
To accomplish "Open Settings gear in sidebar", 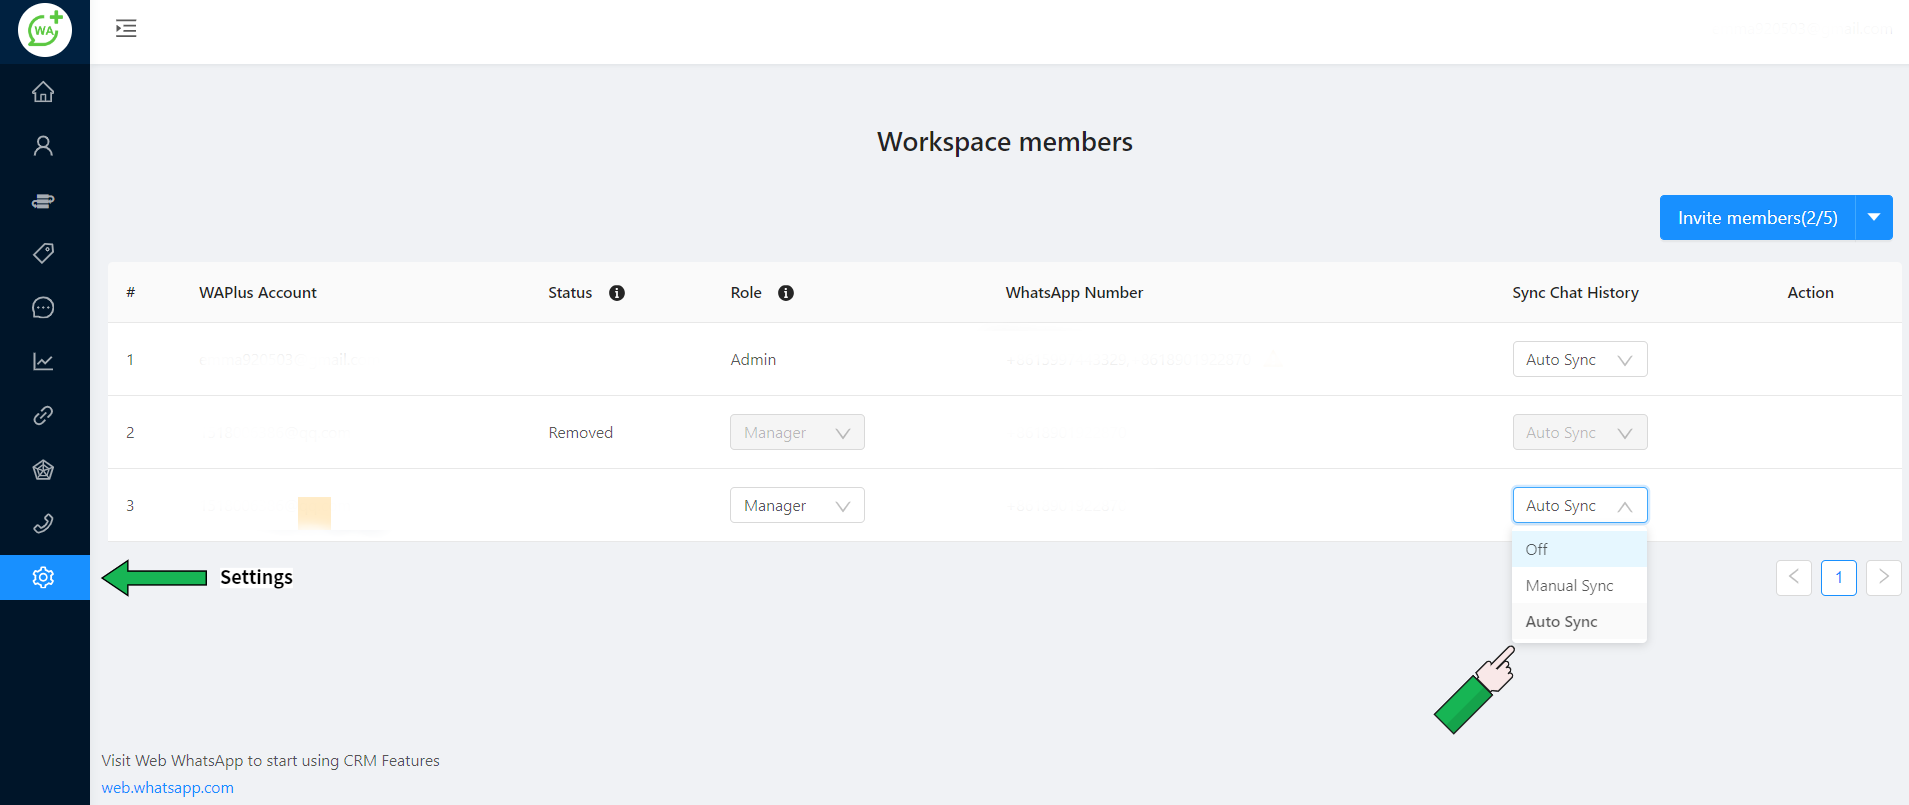I will click(43, 578).
